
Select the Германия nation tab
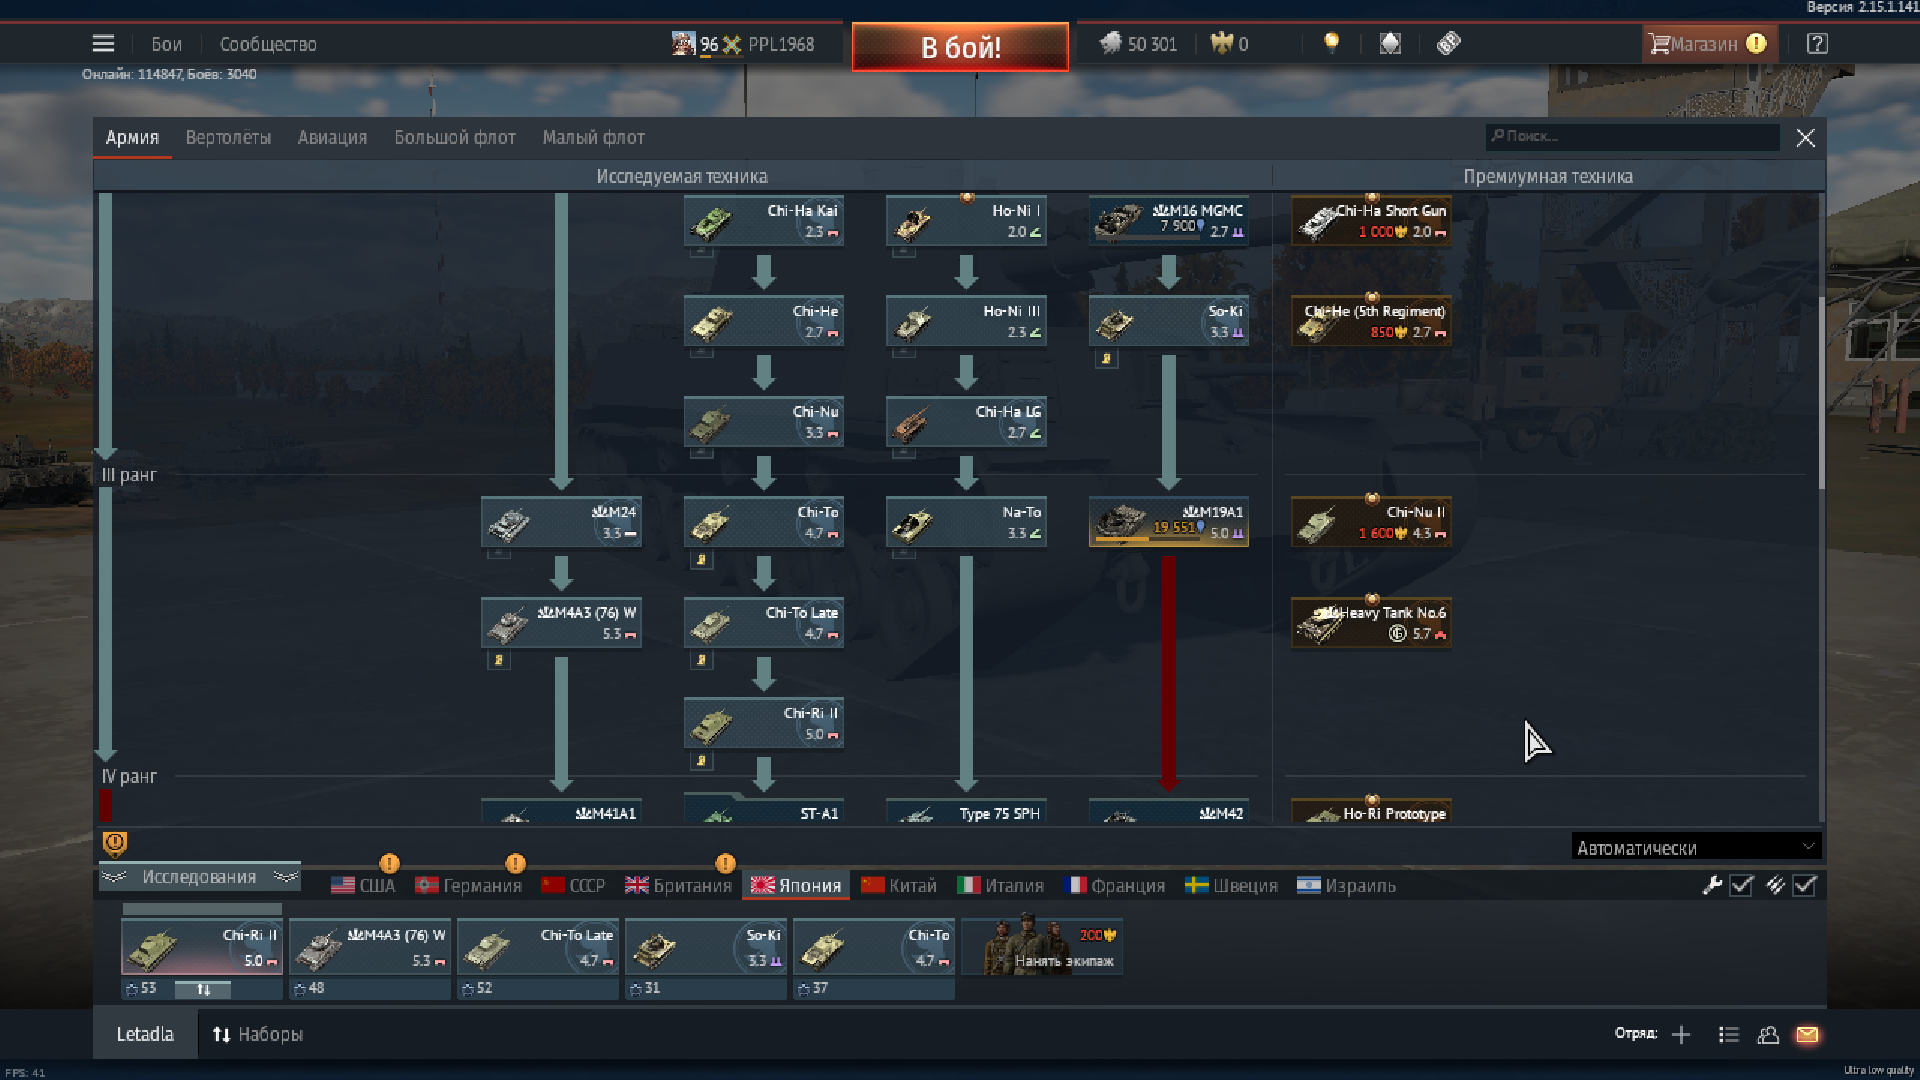pyautogui.click(x=469, y=885)
